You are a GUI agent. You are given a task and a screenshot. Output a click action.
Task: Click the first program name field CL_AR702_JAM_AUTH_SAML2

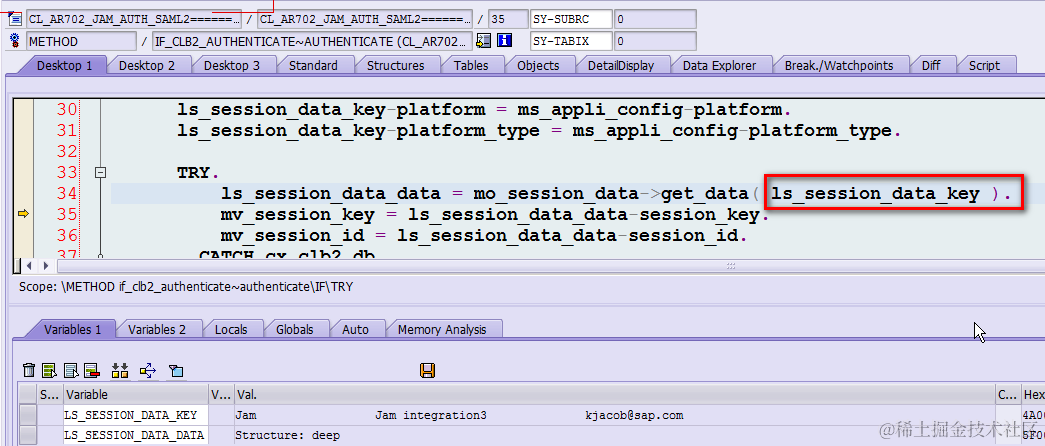pos(134,19)
